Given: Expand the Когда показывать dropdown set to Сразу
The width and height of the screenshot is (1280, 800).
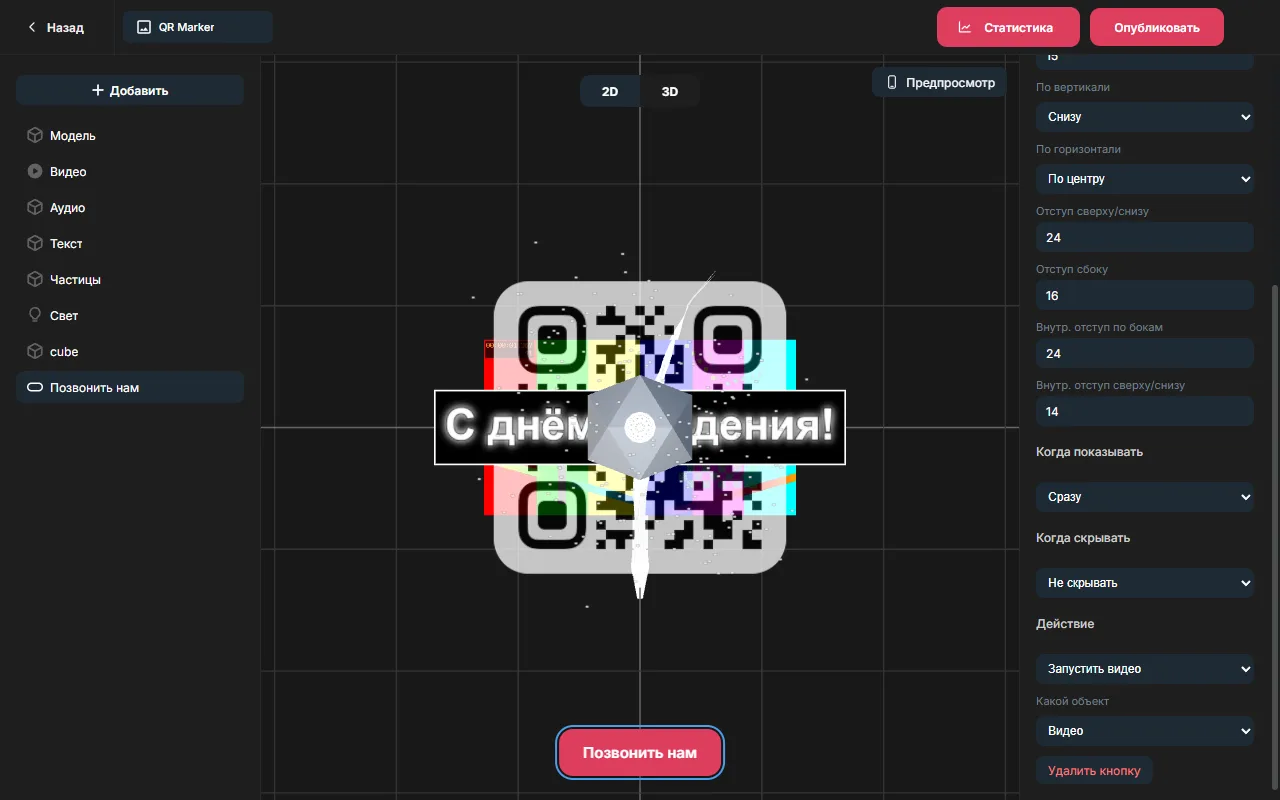Looking at the screenshot, I should tap(1145, 497).
